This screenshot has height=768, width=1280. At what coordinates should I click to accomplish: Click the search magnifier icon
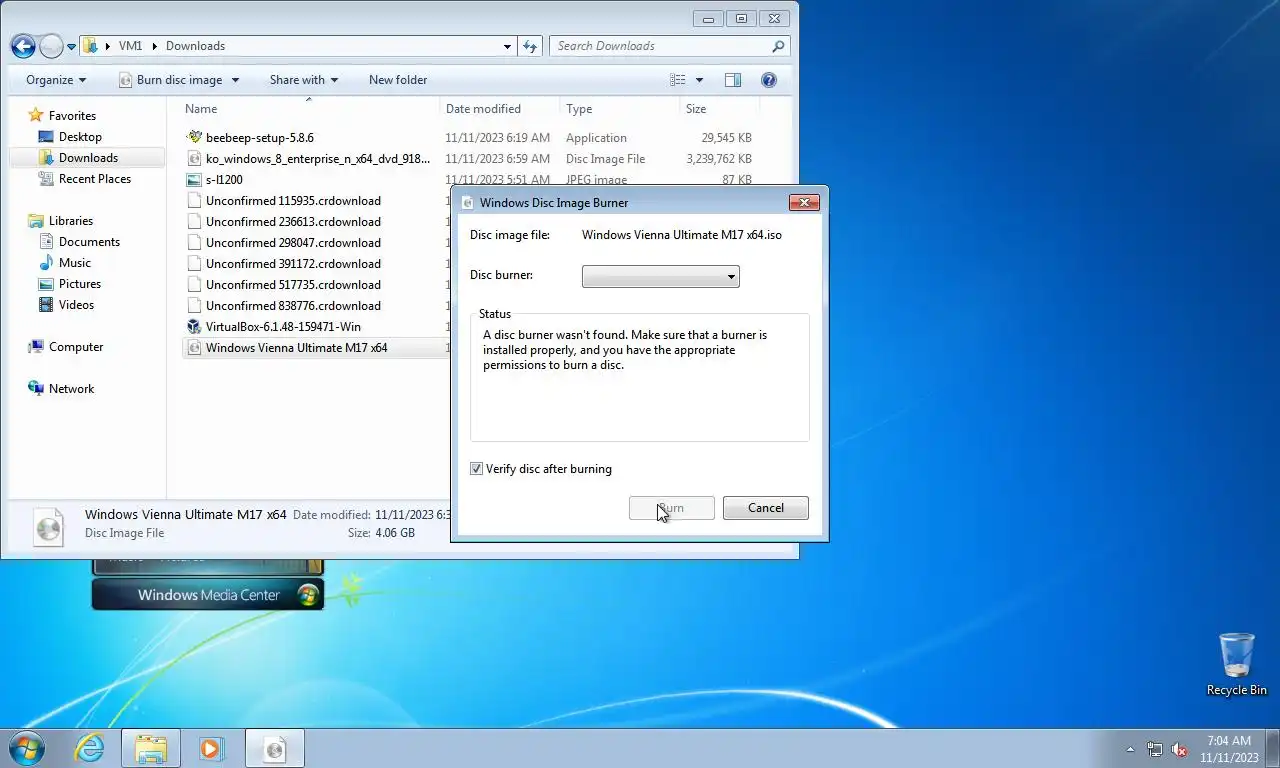pyautogui.click(x=778, y=46)
